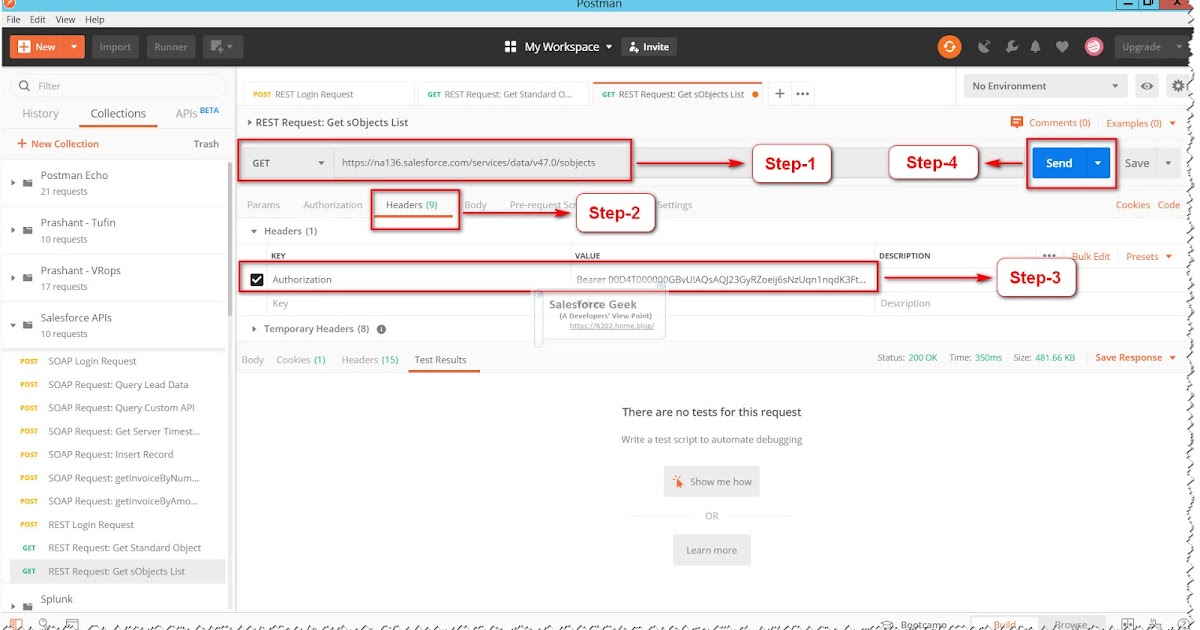Click the Postman Echo folder icon
1200x630 pixels.
(27, 182)
